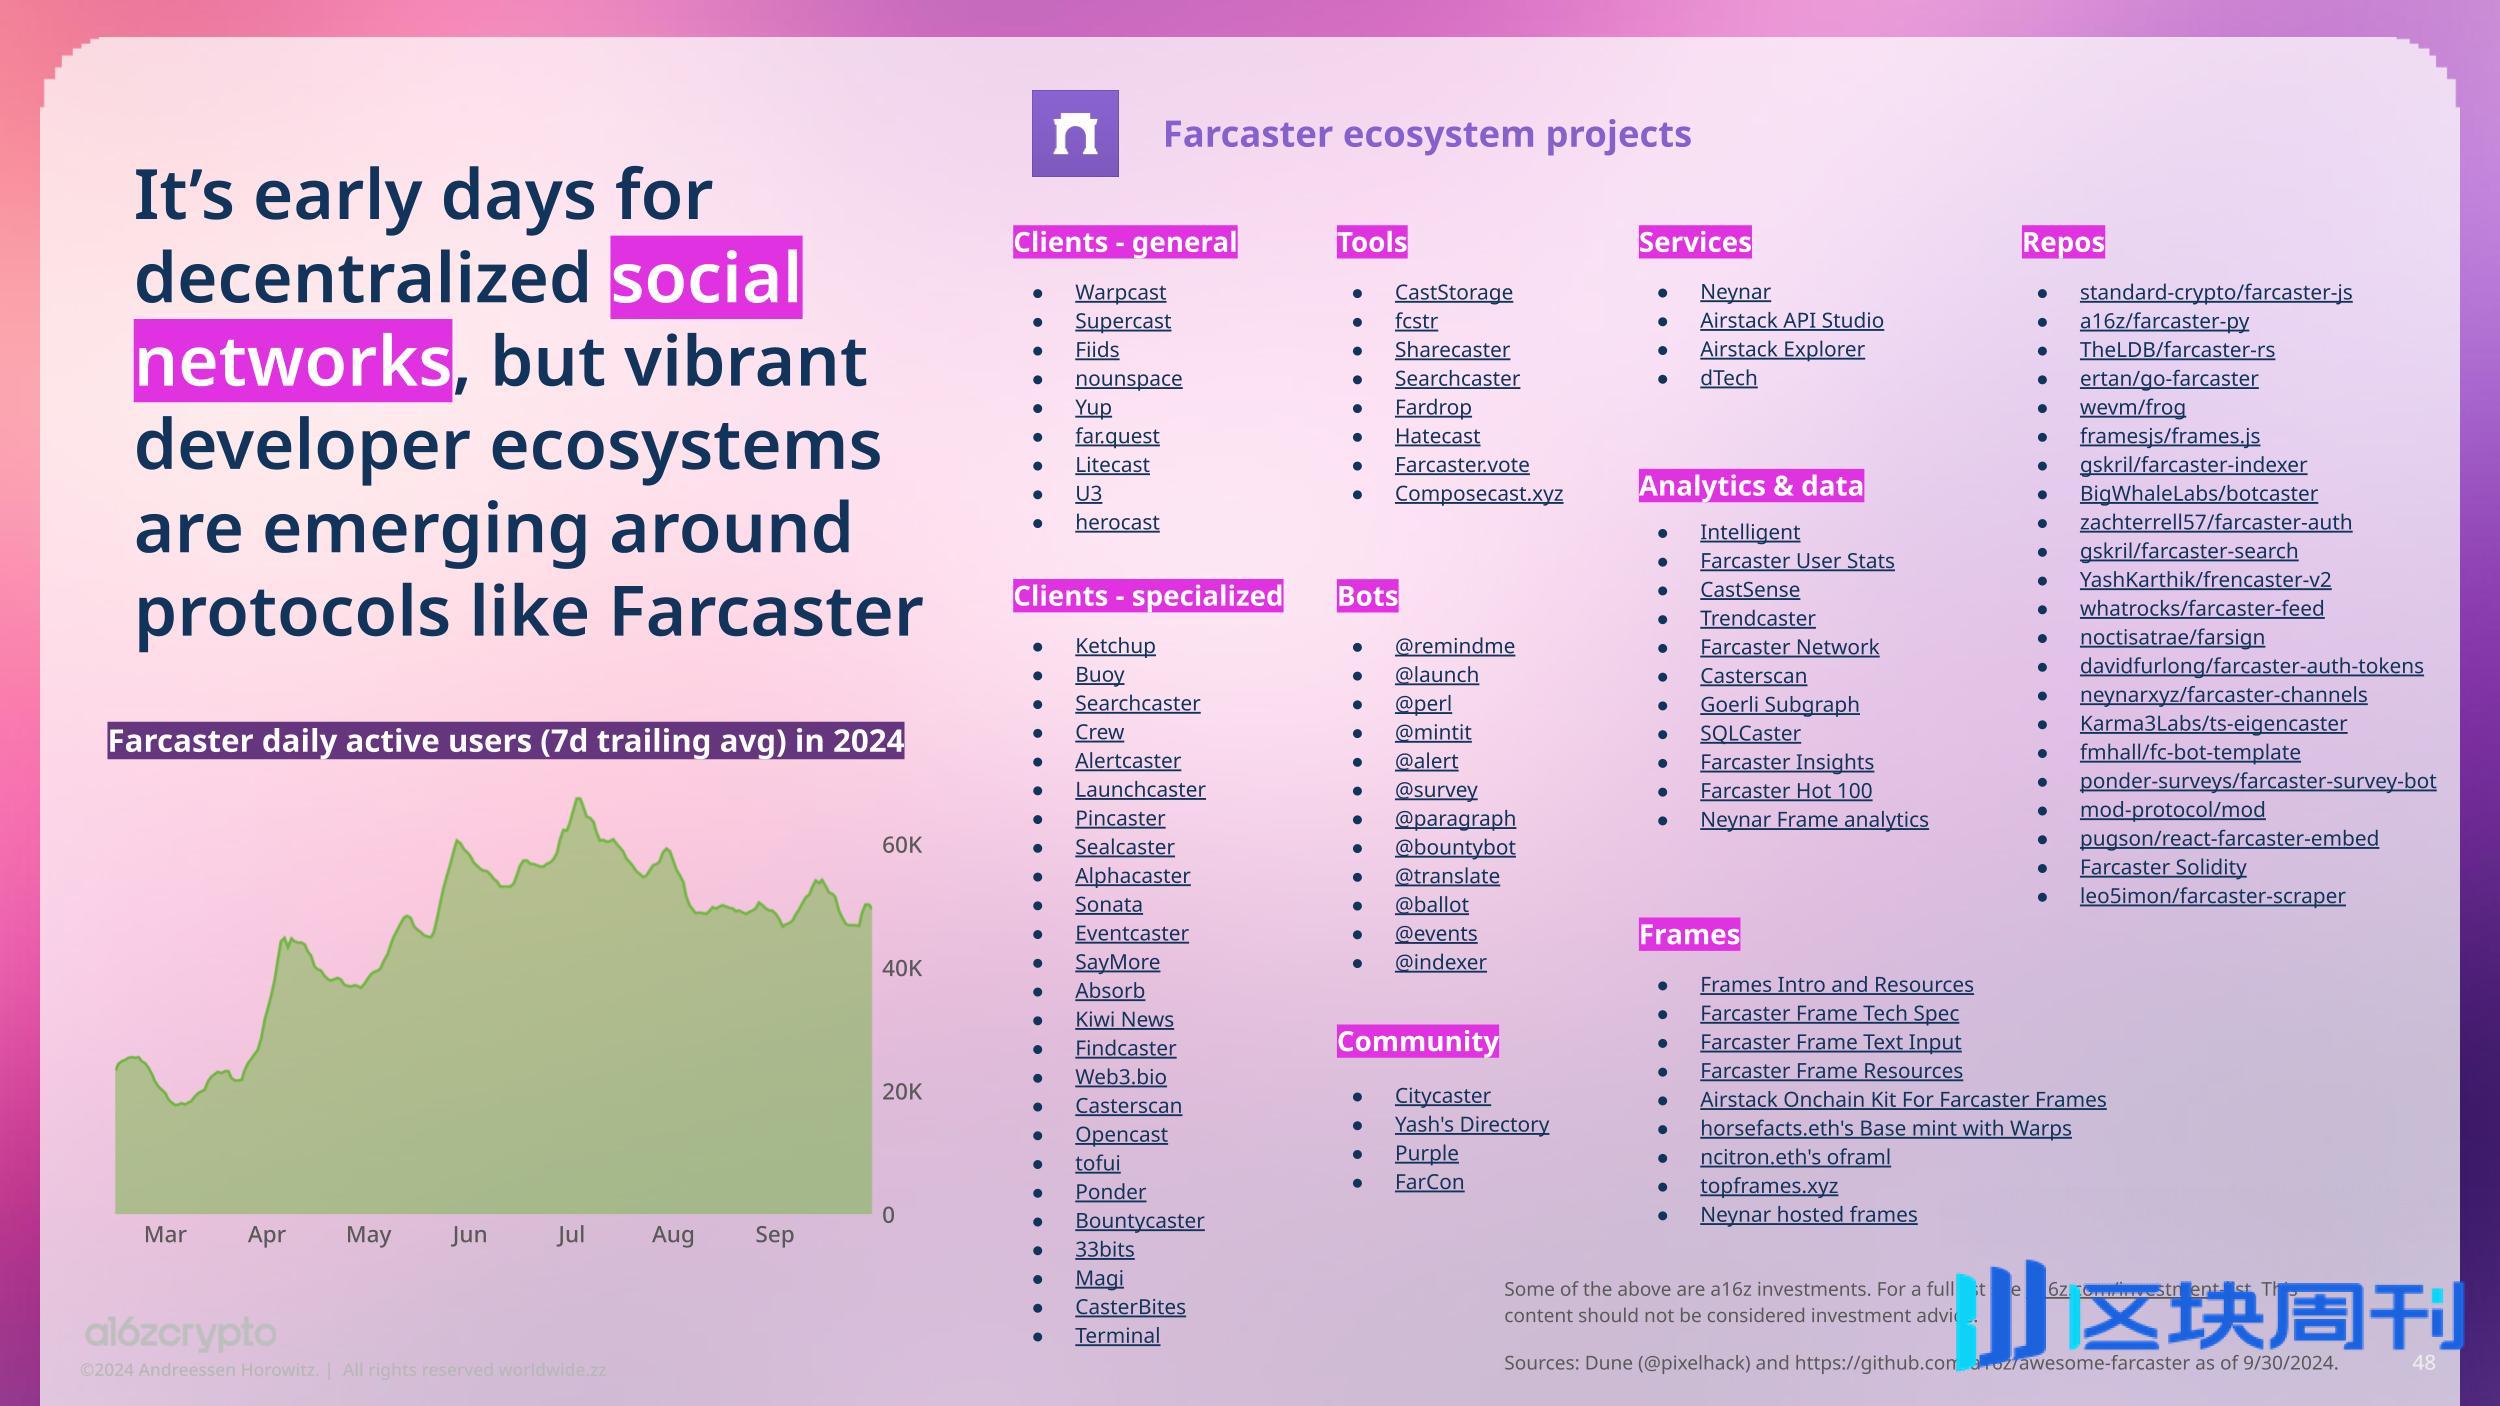2500x1406 pixels.
Task: Click the dTech link
Action: point(1728,378)
